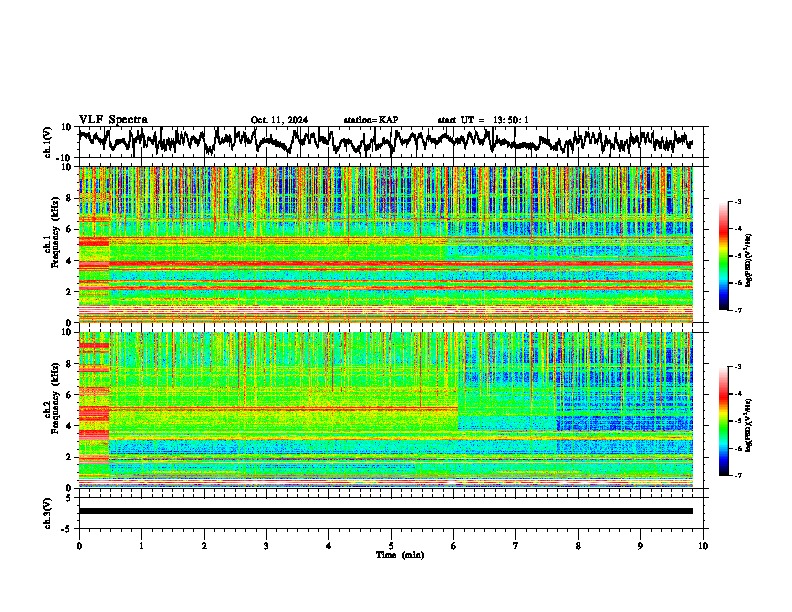The height and width of the screenshot is (612, 792).
Task: Click tick label 2 on the Time axis
Action: click(204, 546)
